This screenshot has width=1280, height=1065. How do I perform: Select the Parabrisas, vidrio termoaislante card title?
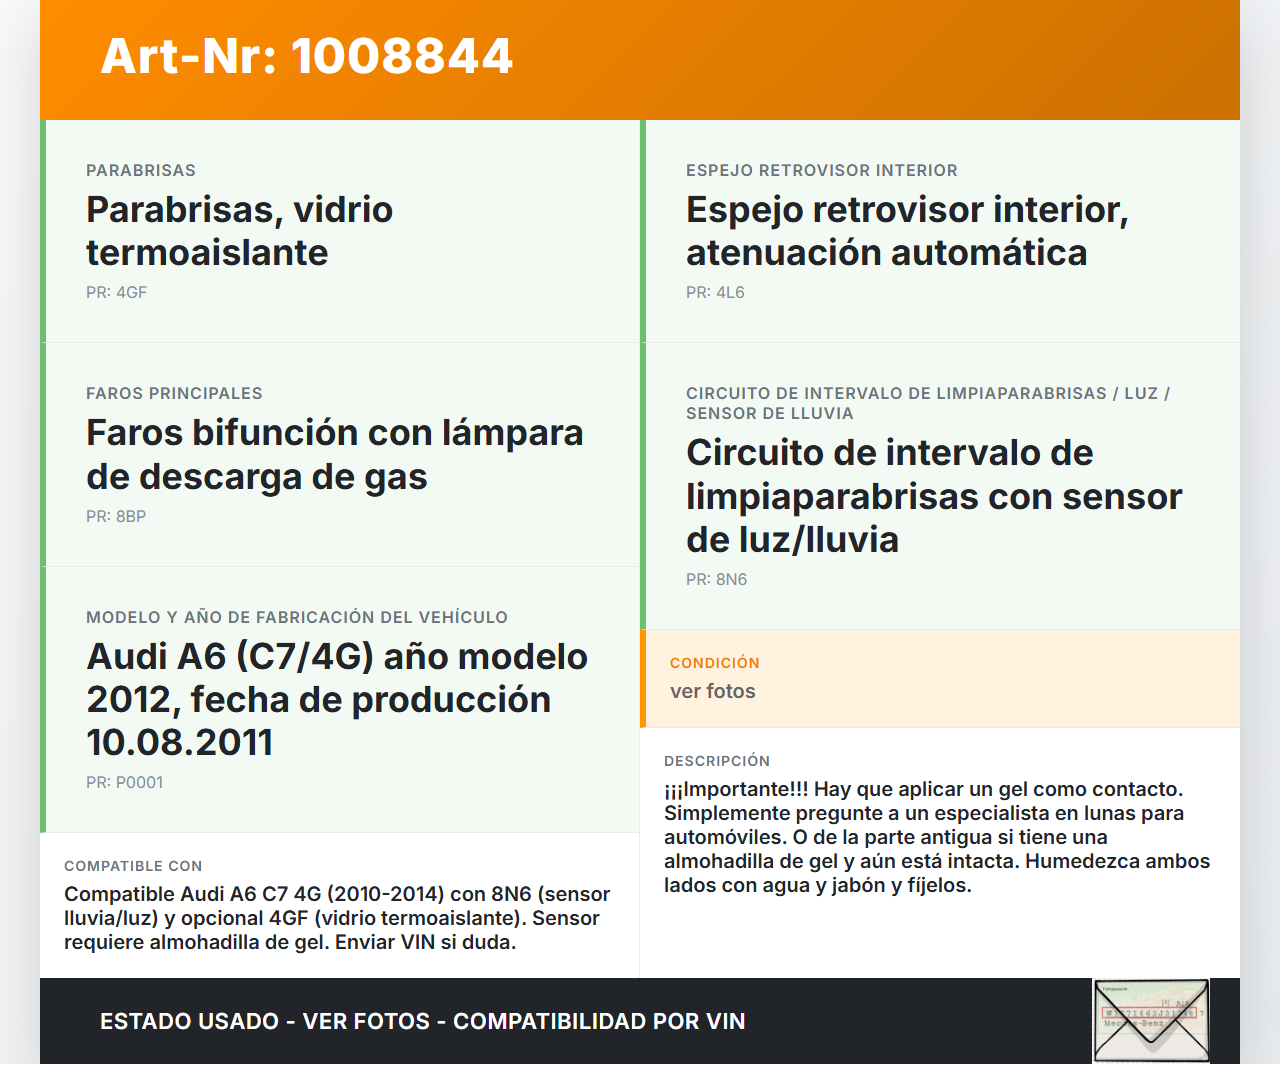point(239,231)
